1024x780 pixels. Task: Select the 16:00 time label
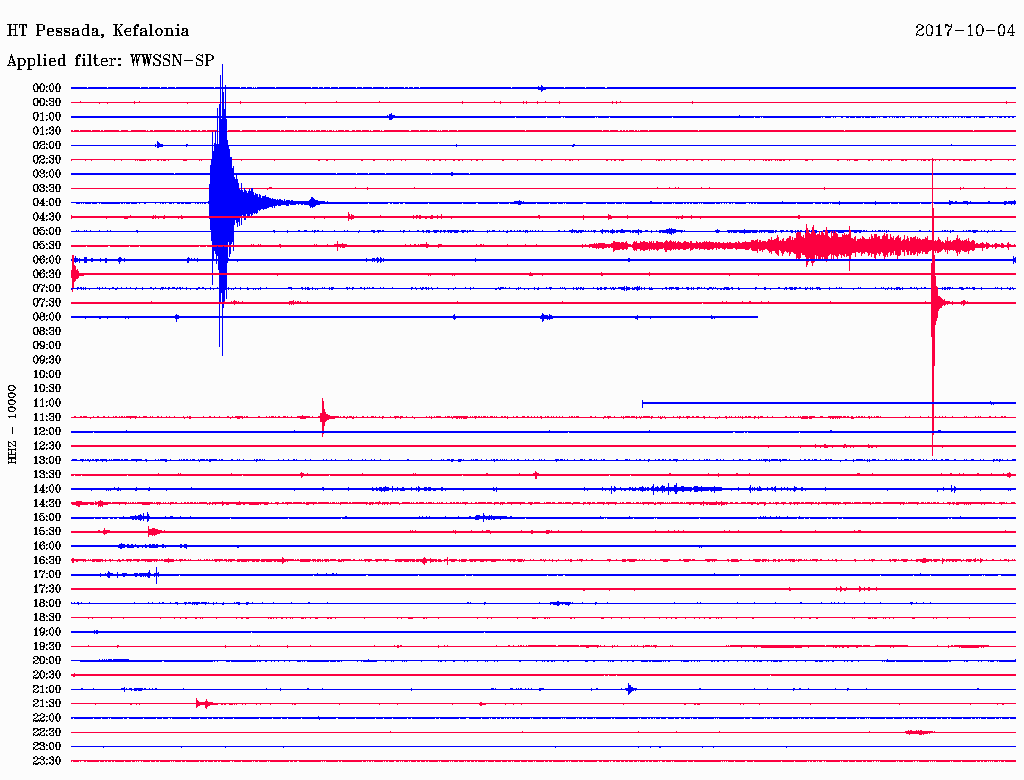pos(47,546)
